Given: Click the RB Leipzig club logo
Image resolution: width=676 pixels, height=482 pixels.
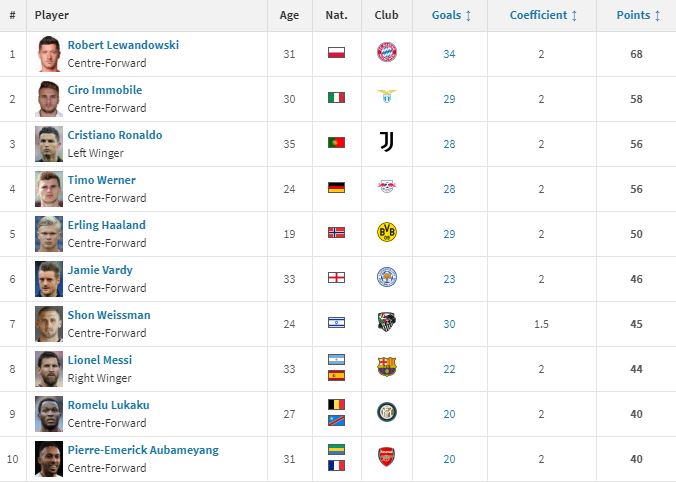Looking at the screenshot, I should point(387,187).
